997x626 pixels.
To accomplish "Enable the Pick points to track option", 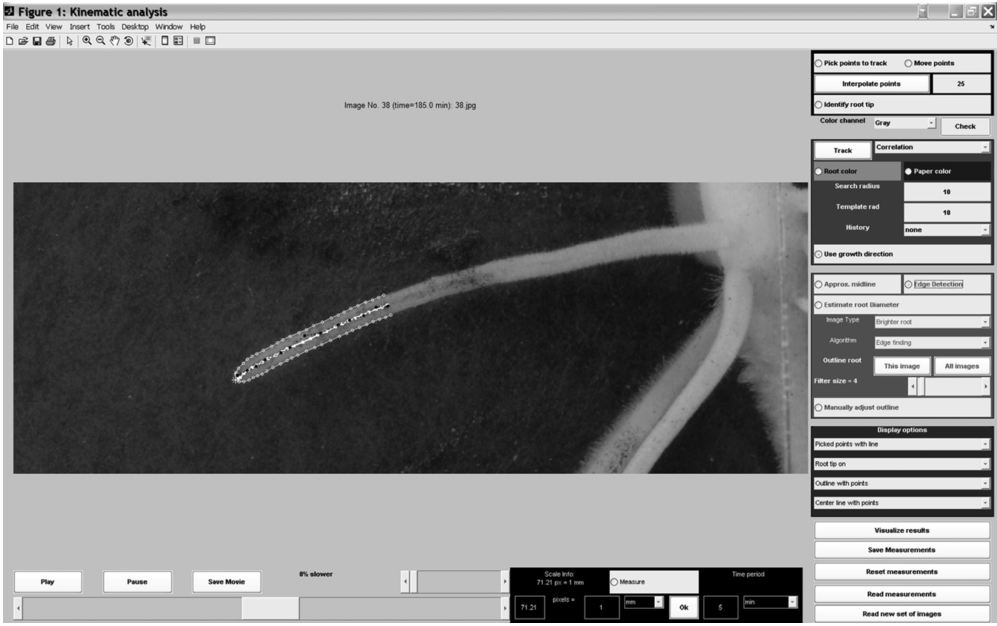I will [x=820, y=63].
